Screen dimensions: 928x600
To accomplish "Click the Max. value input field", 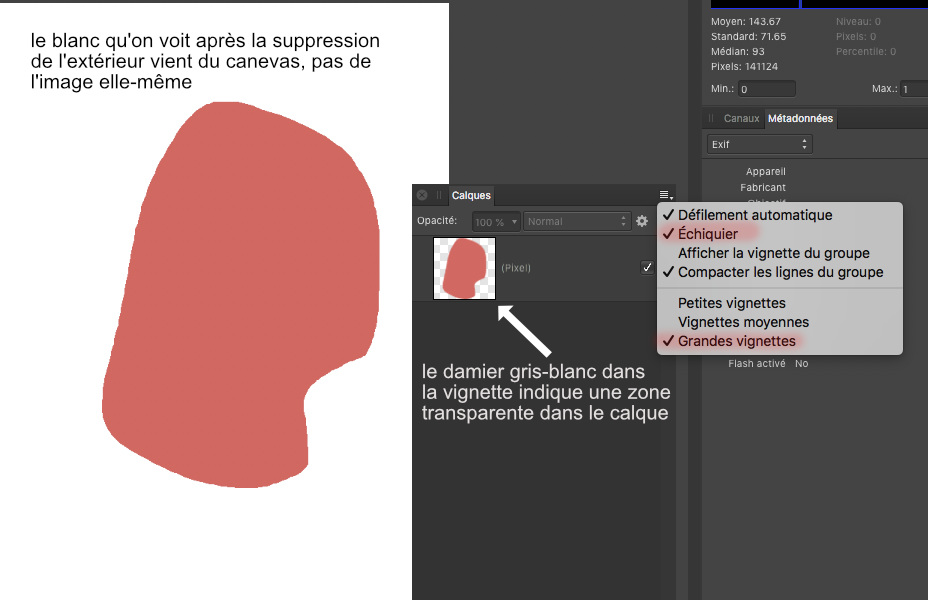I will 914,89.
